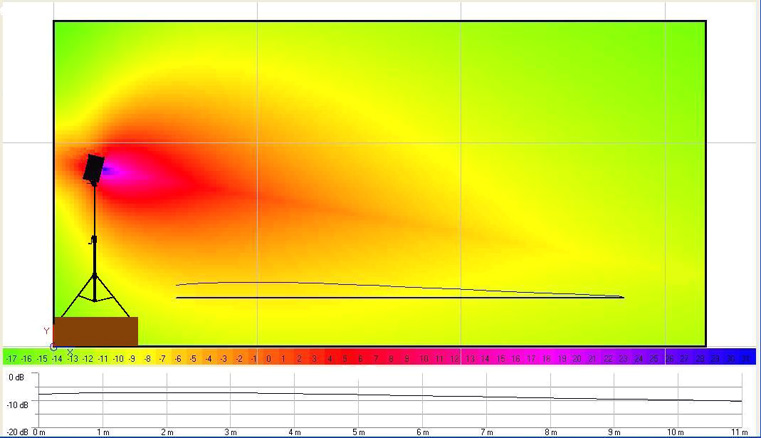Click the -17 green swatch on the color scale
Viewport: 761px width, 438px height.
11,358
